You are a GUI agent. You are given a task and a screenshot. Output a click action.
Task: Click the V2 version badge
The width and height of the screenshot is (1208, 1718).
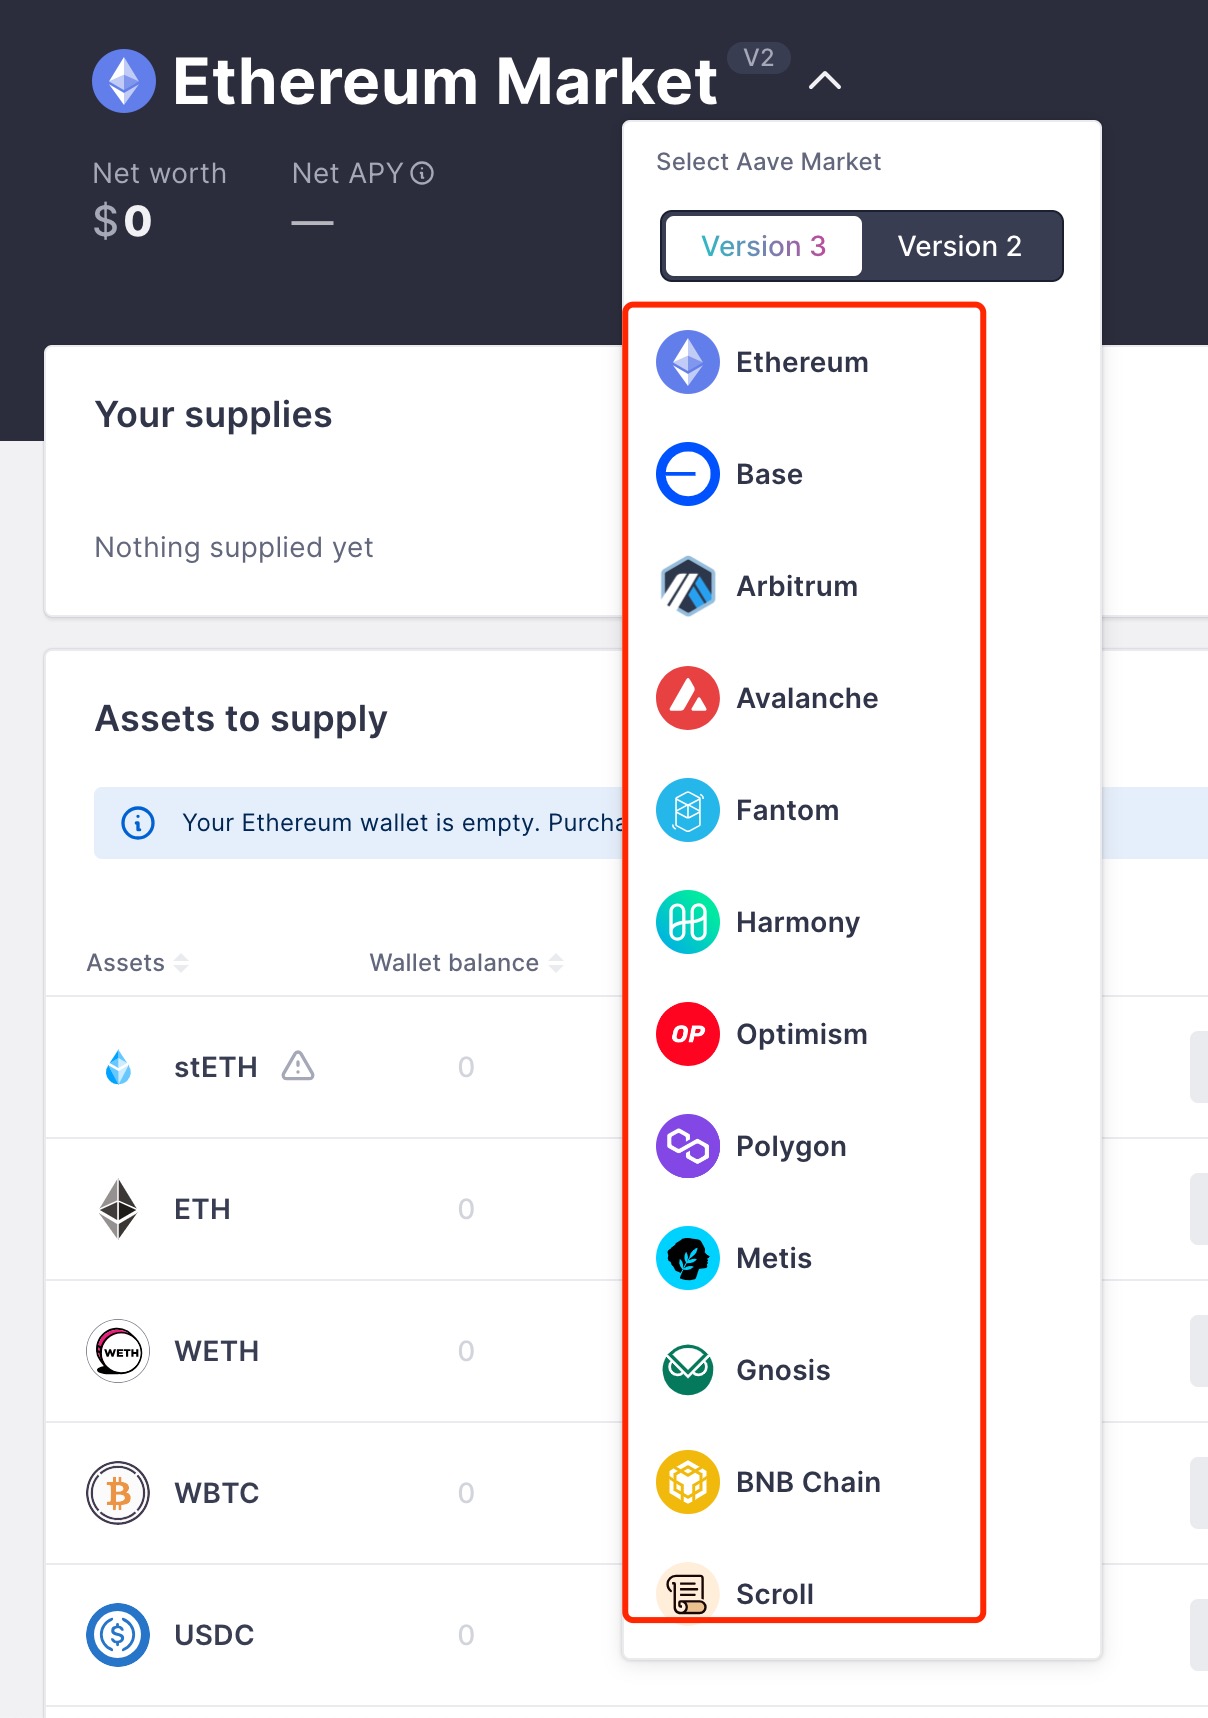click(x=758, y=58)
